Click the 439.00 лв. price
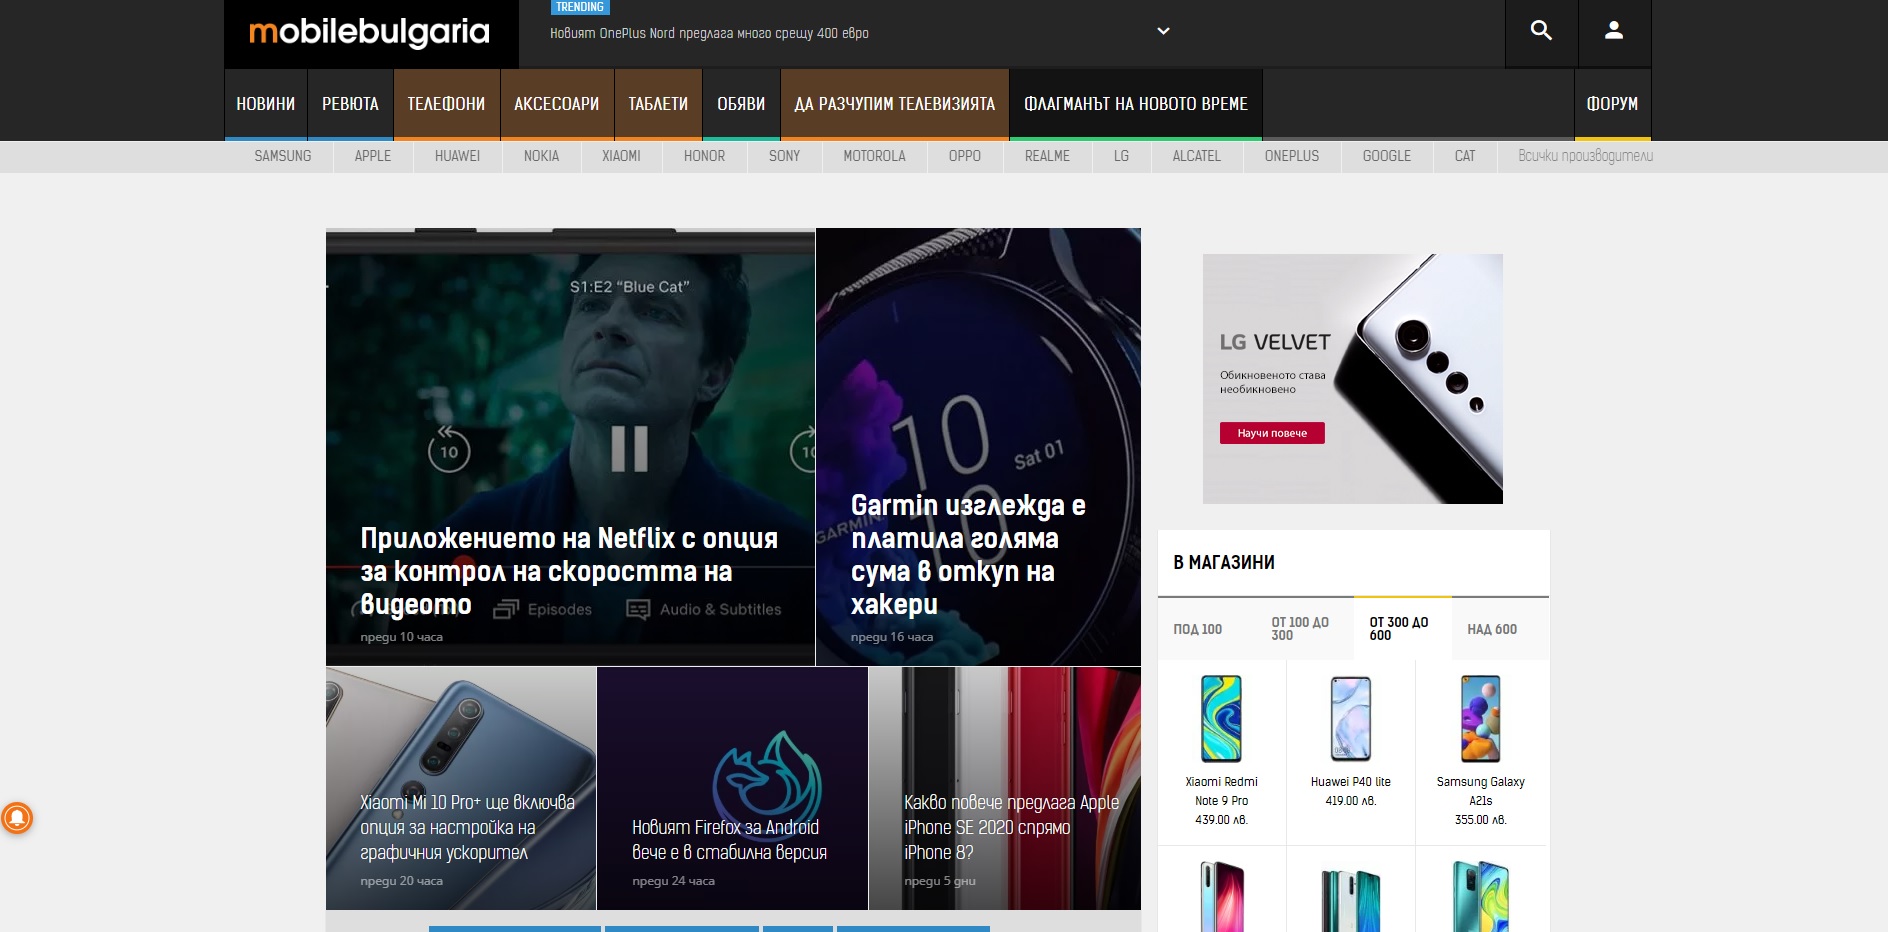This screenshot has height=932, width=1888. click(x=1221, y=820)
